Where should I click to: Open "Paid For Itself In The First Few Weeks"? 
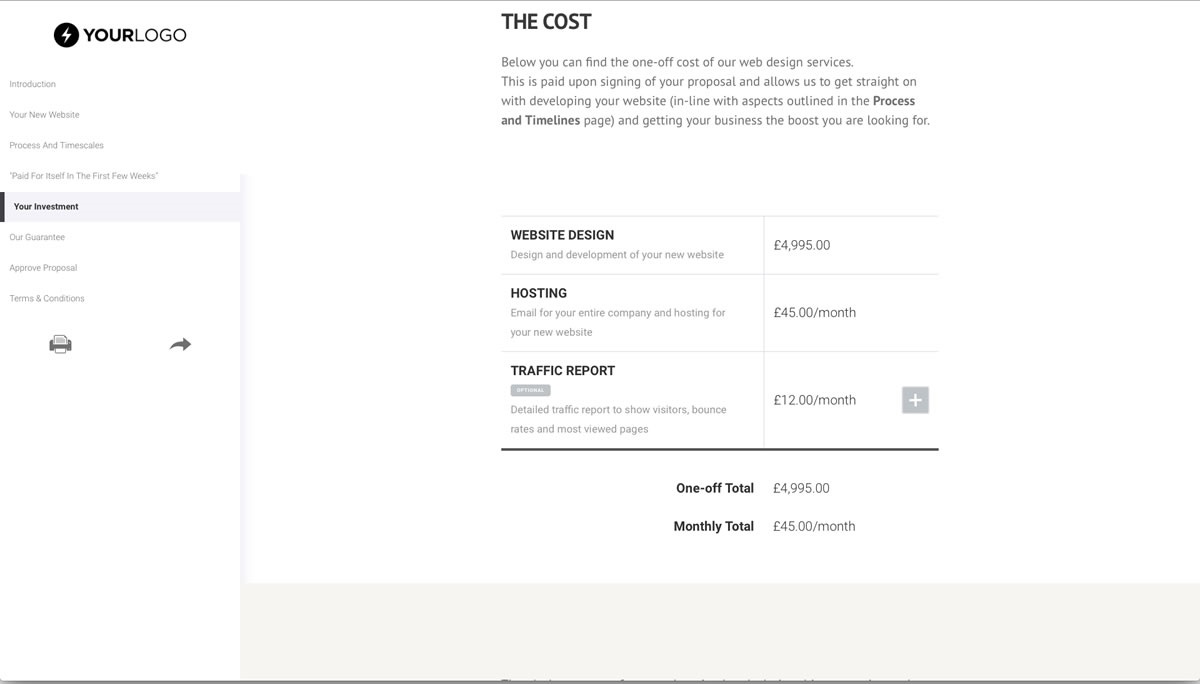(x=84, y=176)
